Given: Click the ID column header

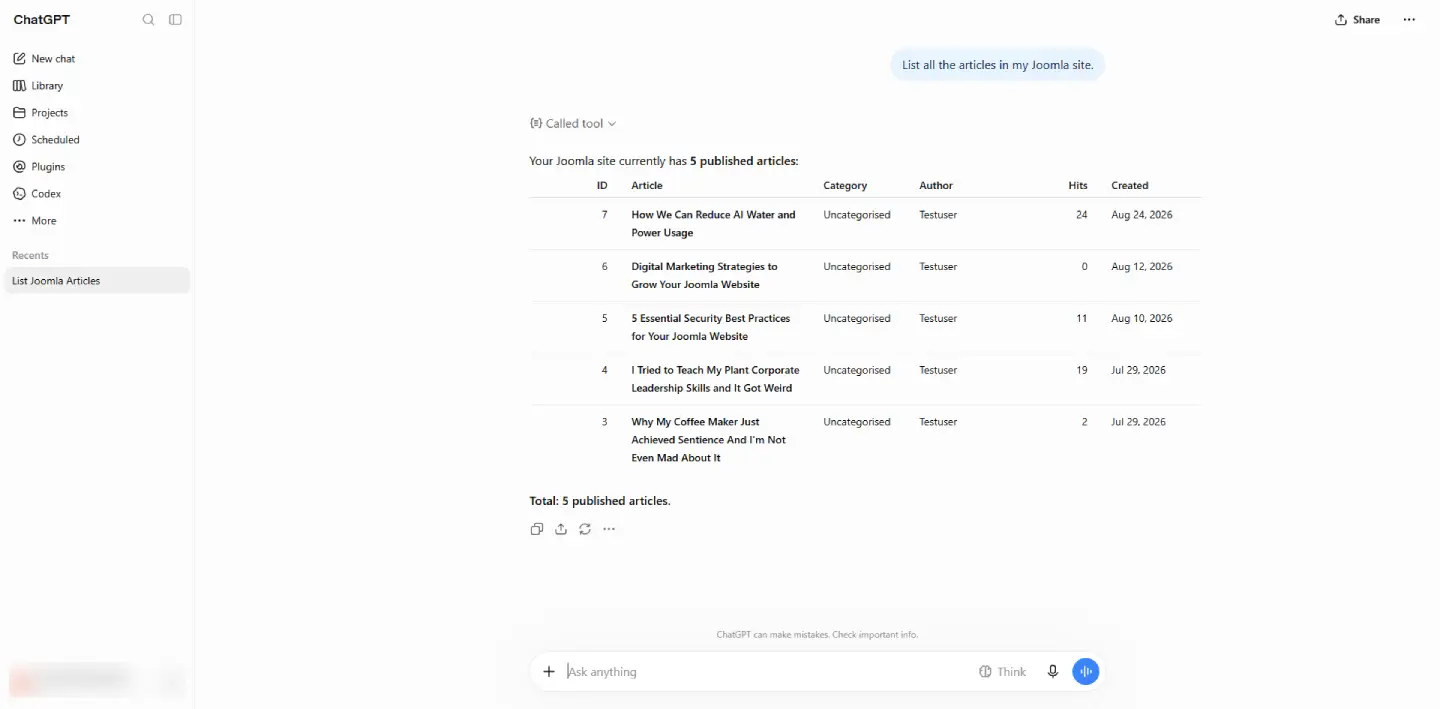Looking at the screenshot, I should pyautogui.click(x=602, y=186).
